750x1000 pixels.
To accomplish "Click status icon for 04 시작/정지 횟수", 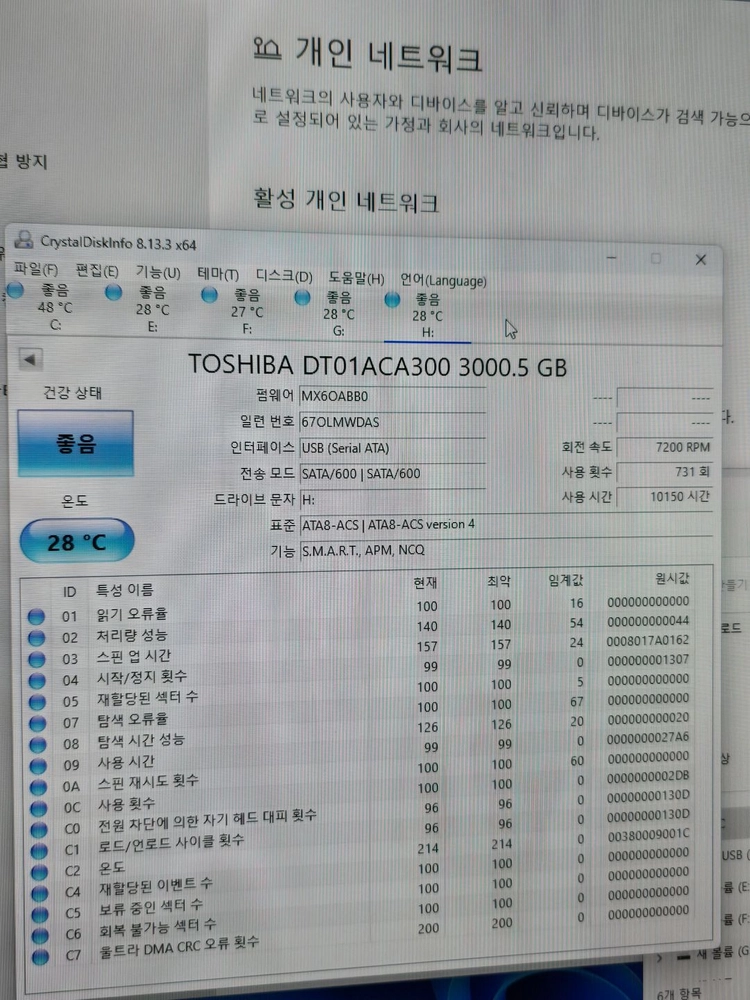I will tap(37, 680).
